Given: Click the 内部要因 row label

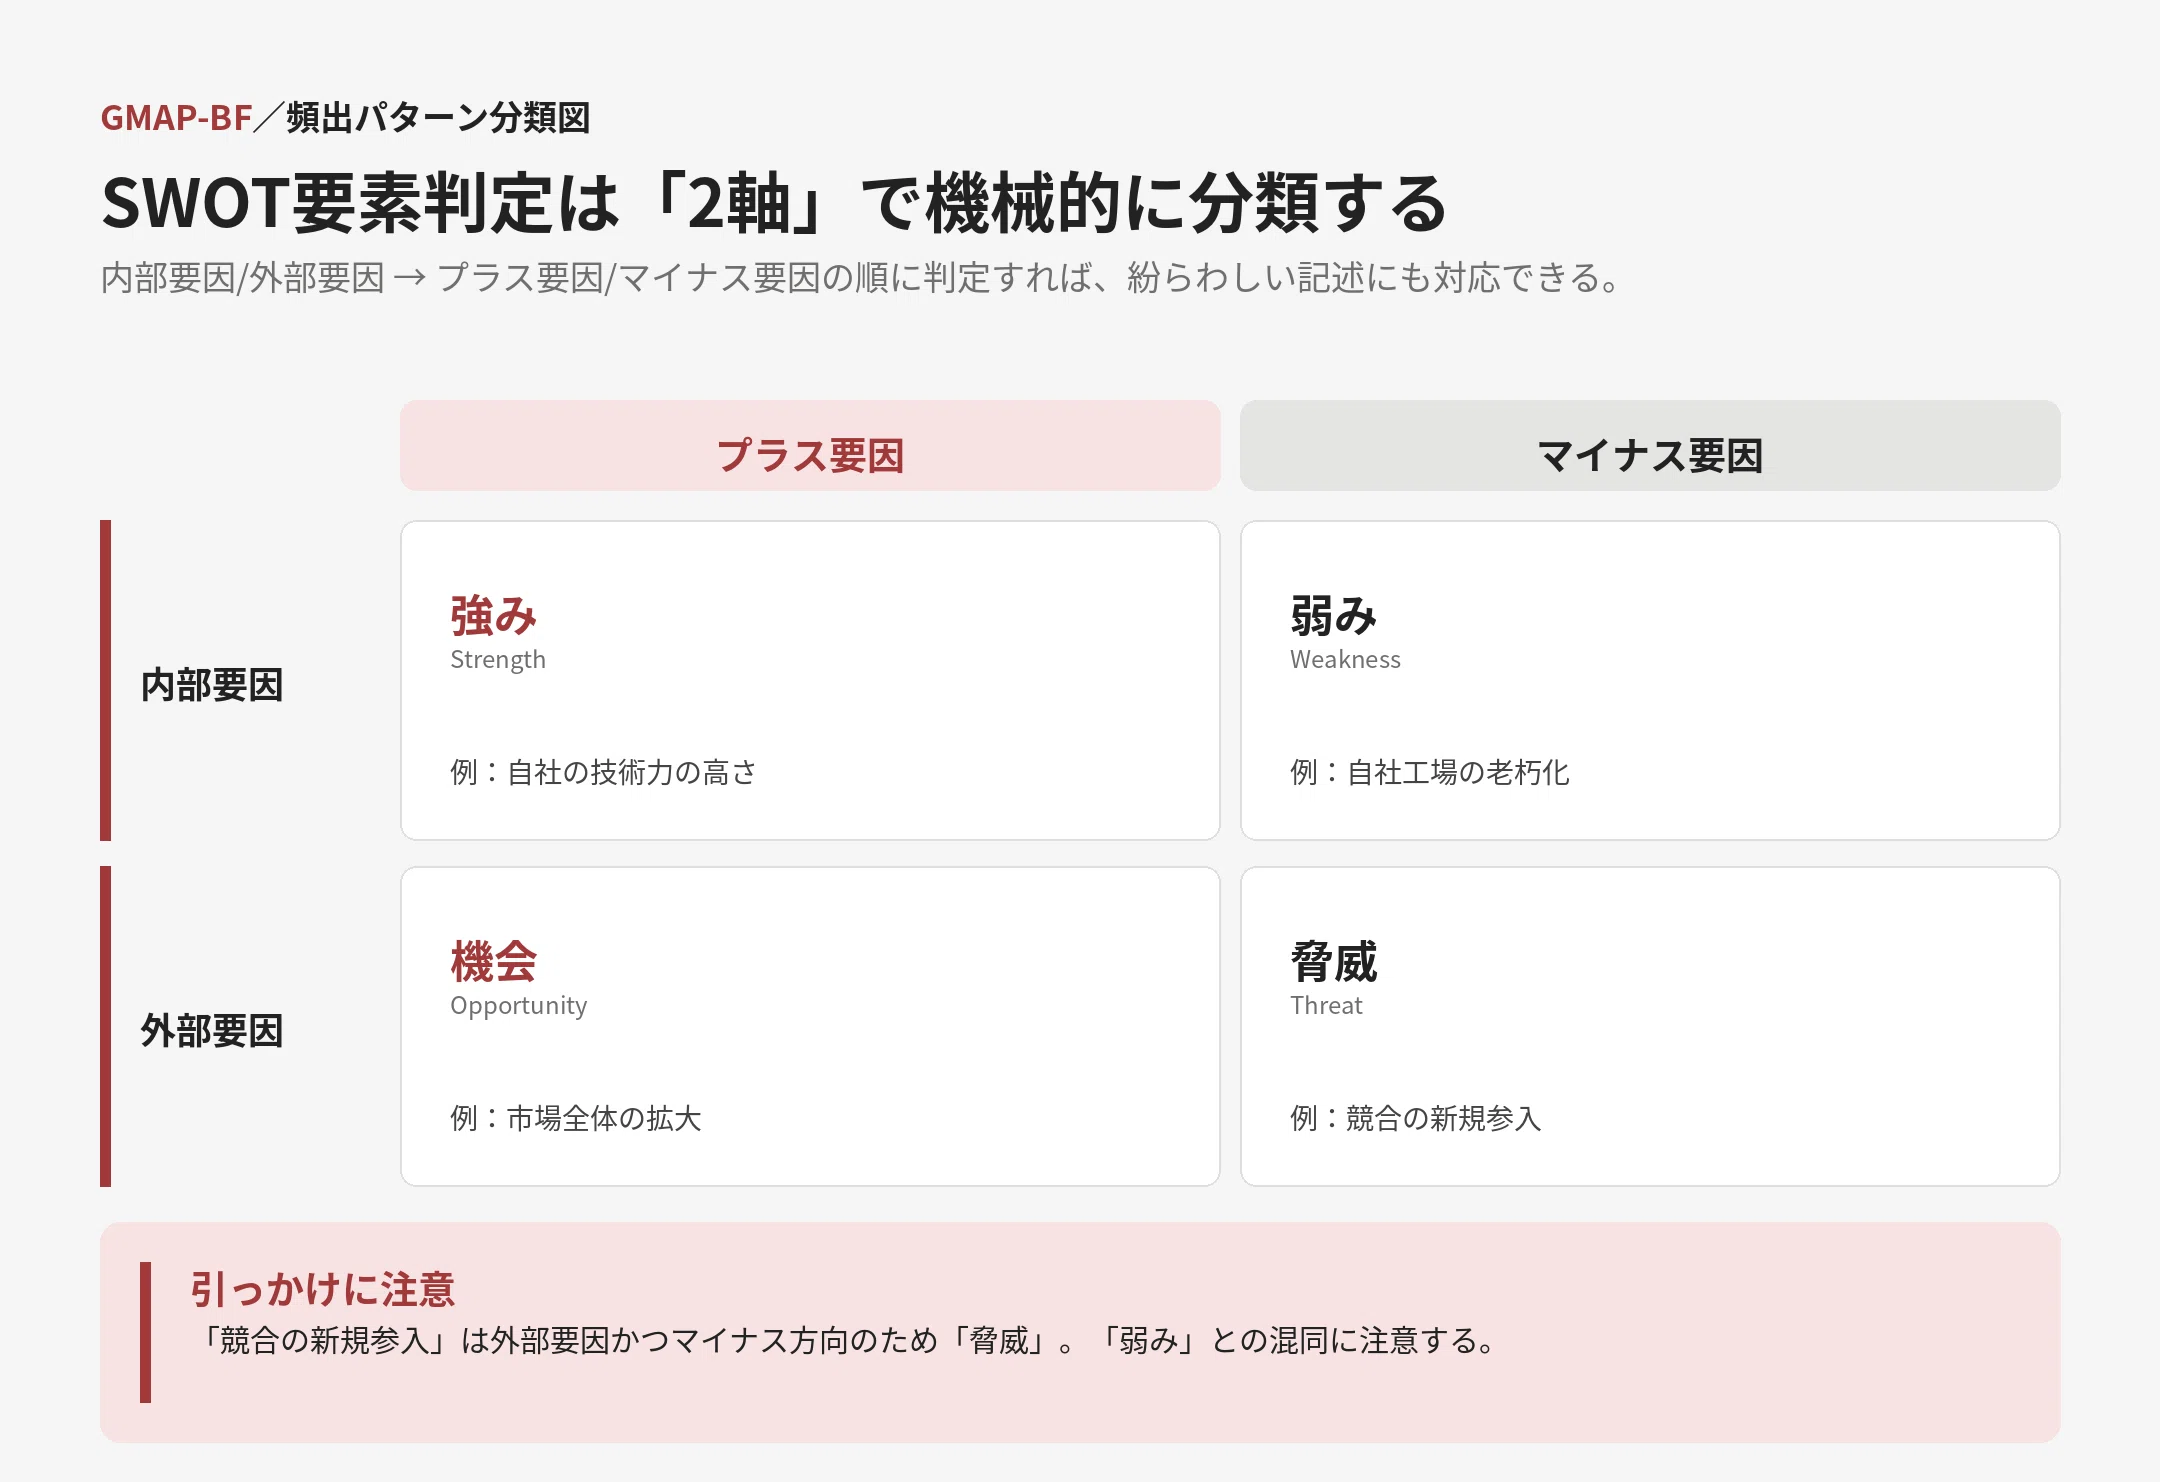Looking at the screenshot, I should (x=212, y=685).
